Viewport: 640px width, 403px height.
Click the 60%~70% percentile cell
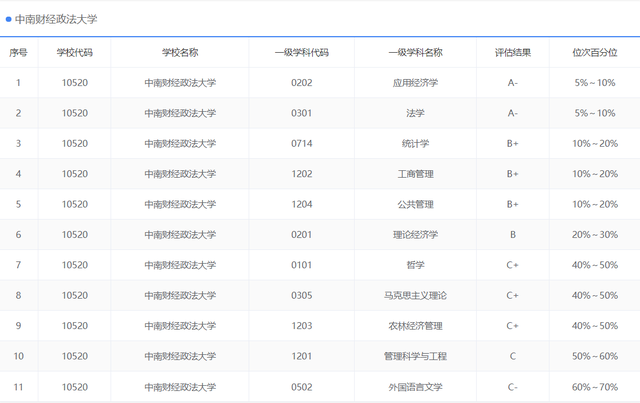[595, 387]
